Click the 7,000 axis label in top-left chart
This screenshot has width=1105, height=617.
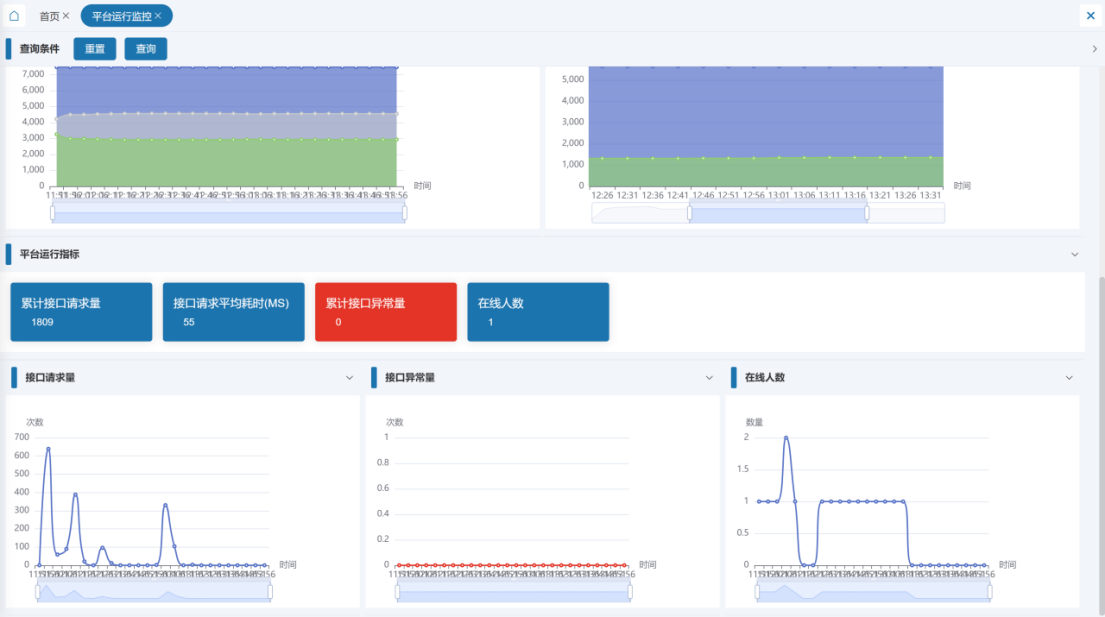coord(33,73)
